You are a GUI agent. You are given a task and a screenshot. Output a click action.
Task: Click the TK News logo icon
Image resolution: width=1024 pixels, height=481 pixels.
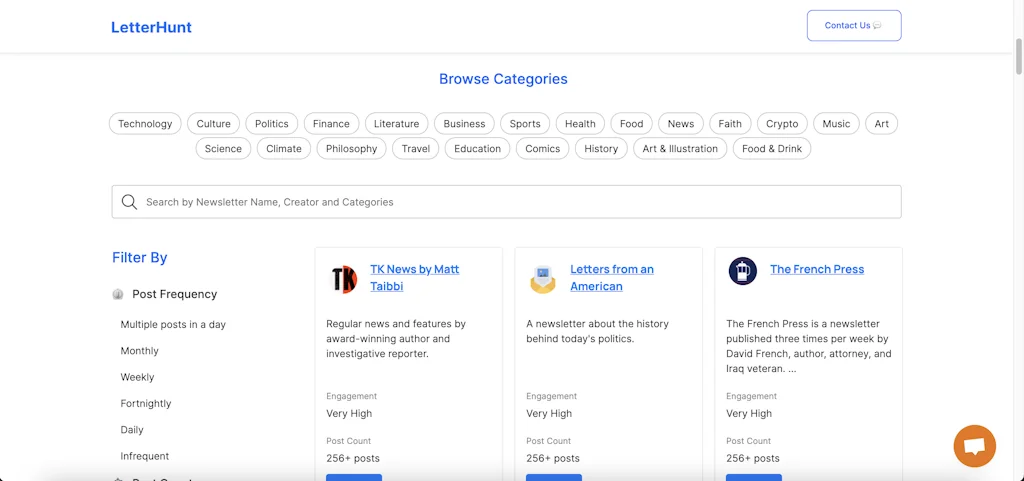coord(343,278)
